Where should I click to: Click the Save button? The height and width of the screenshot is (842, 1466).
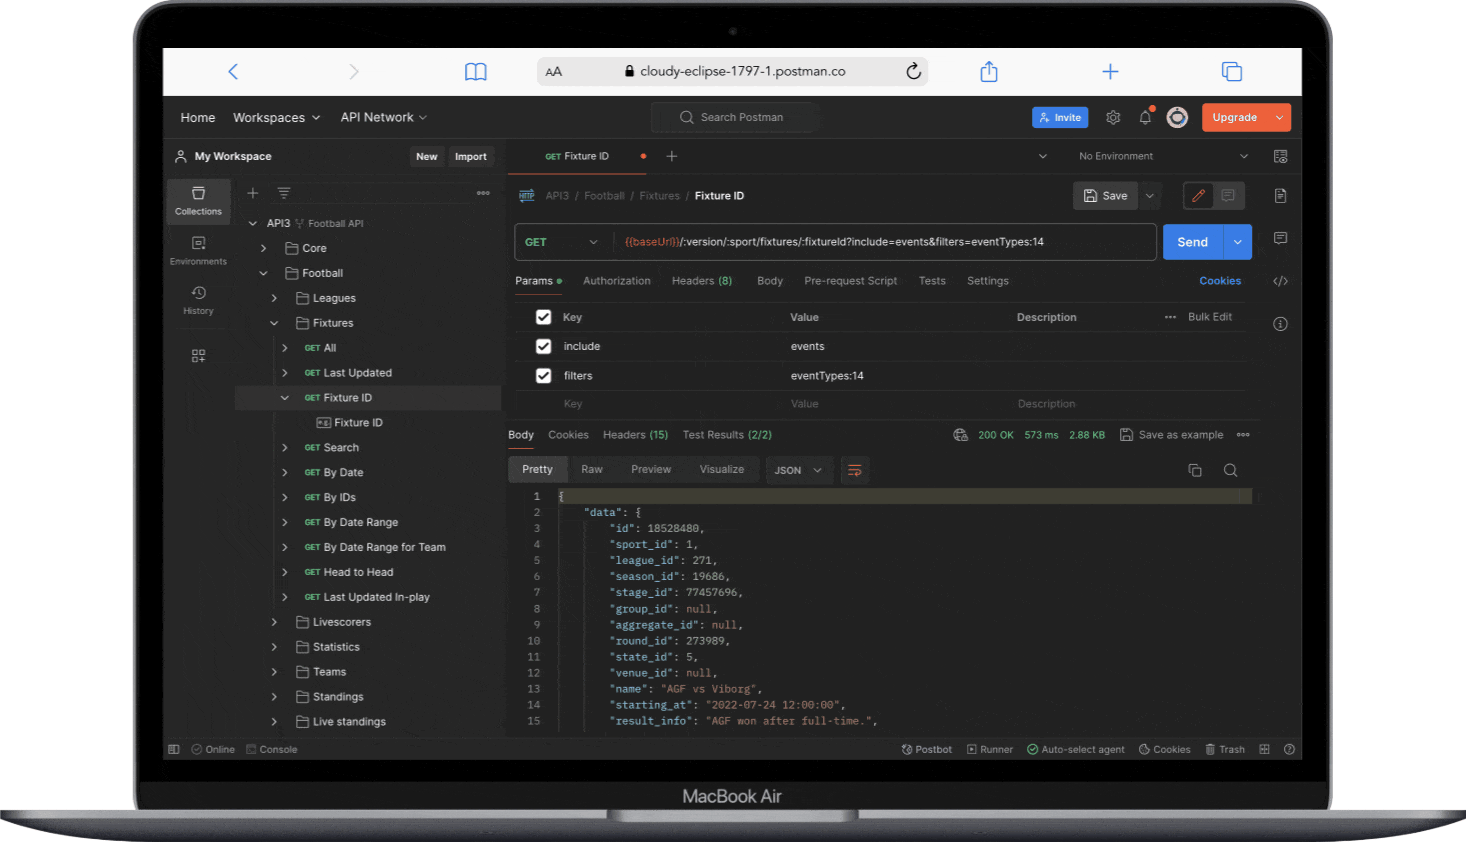click(1105, 196)
